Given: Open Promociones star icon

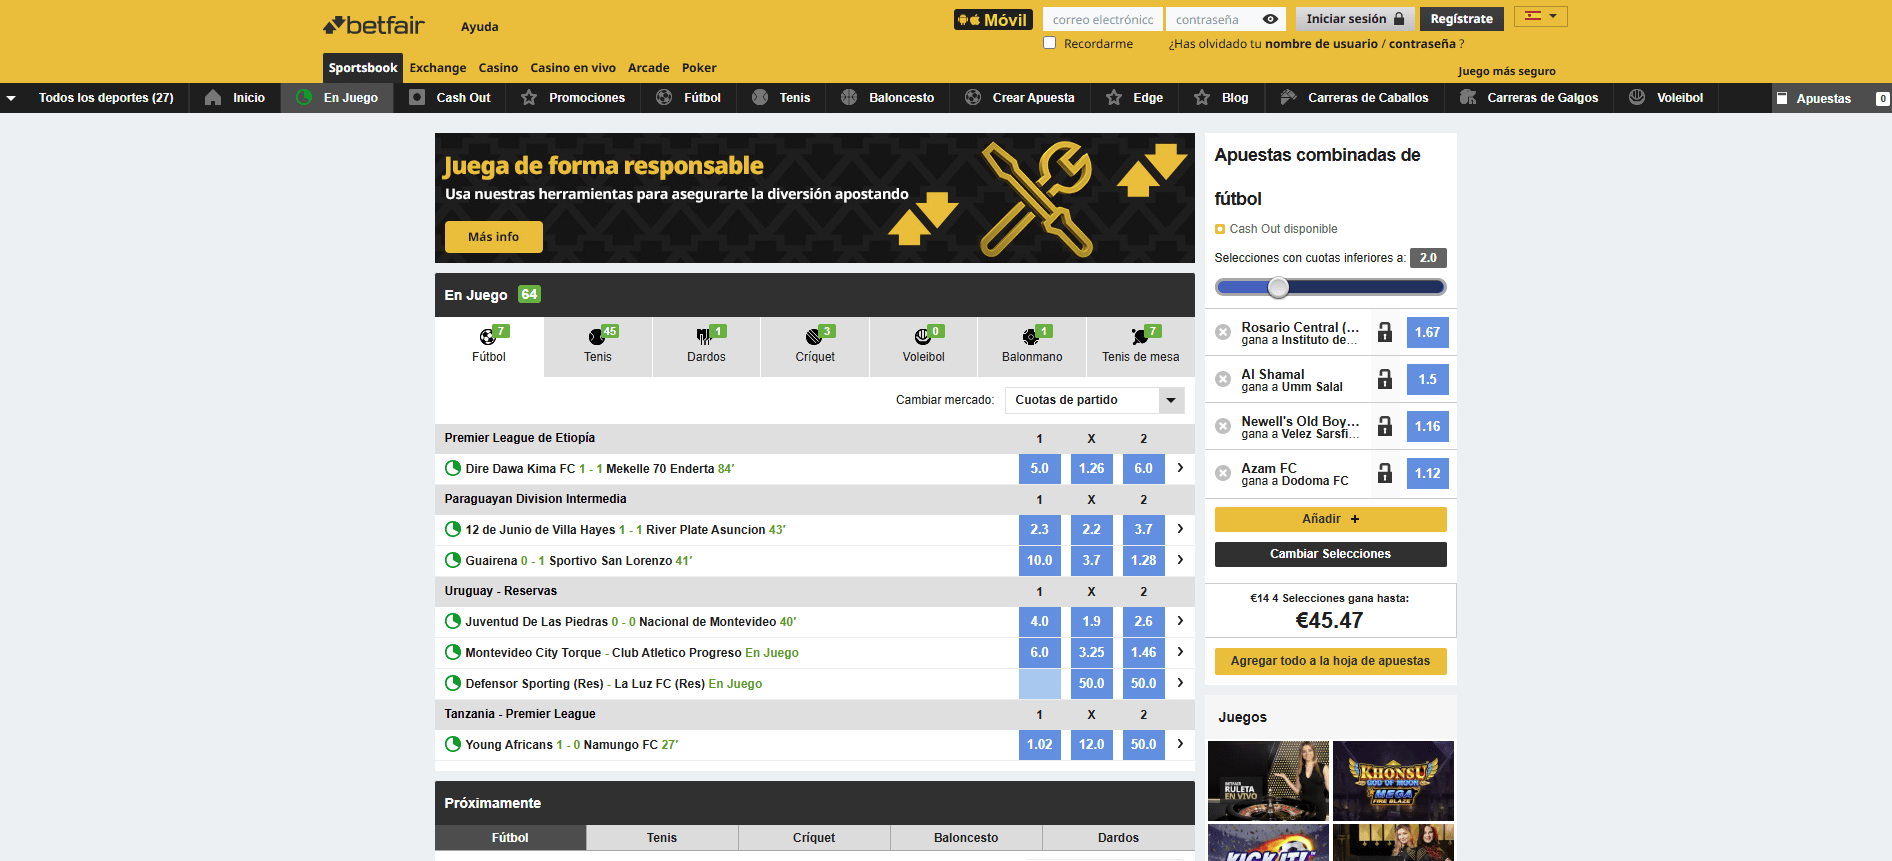Looking at the screenshot, I should 529,98.
